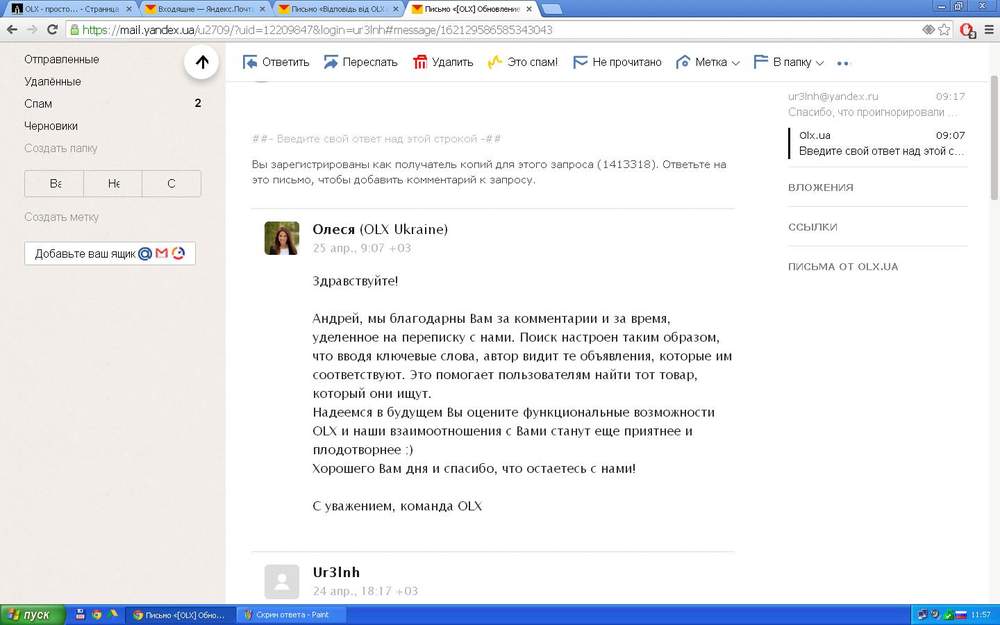Click the save-disk quick launch icon
Viewport: 1000px width, 625px height.
(80, 615)
